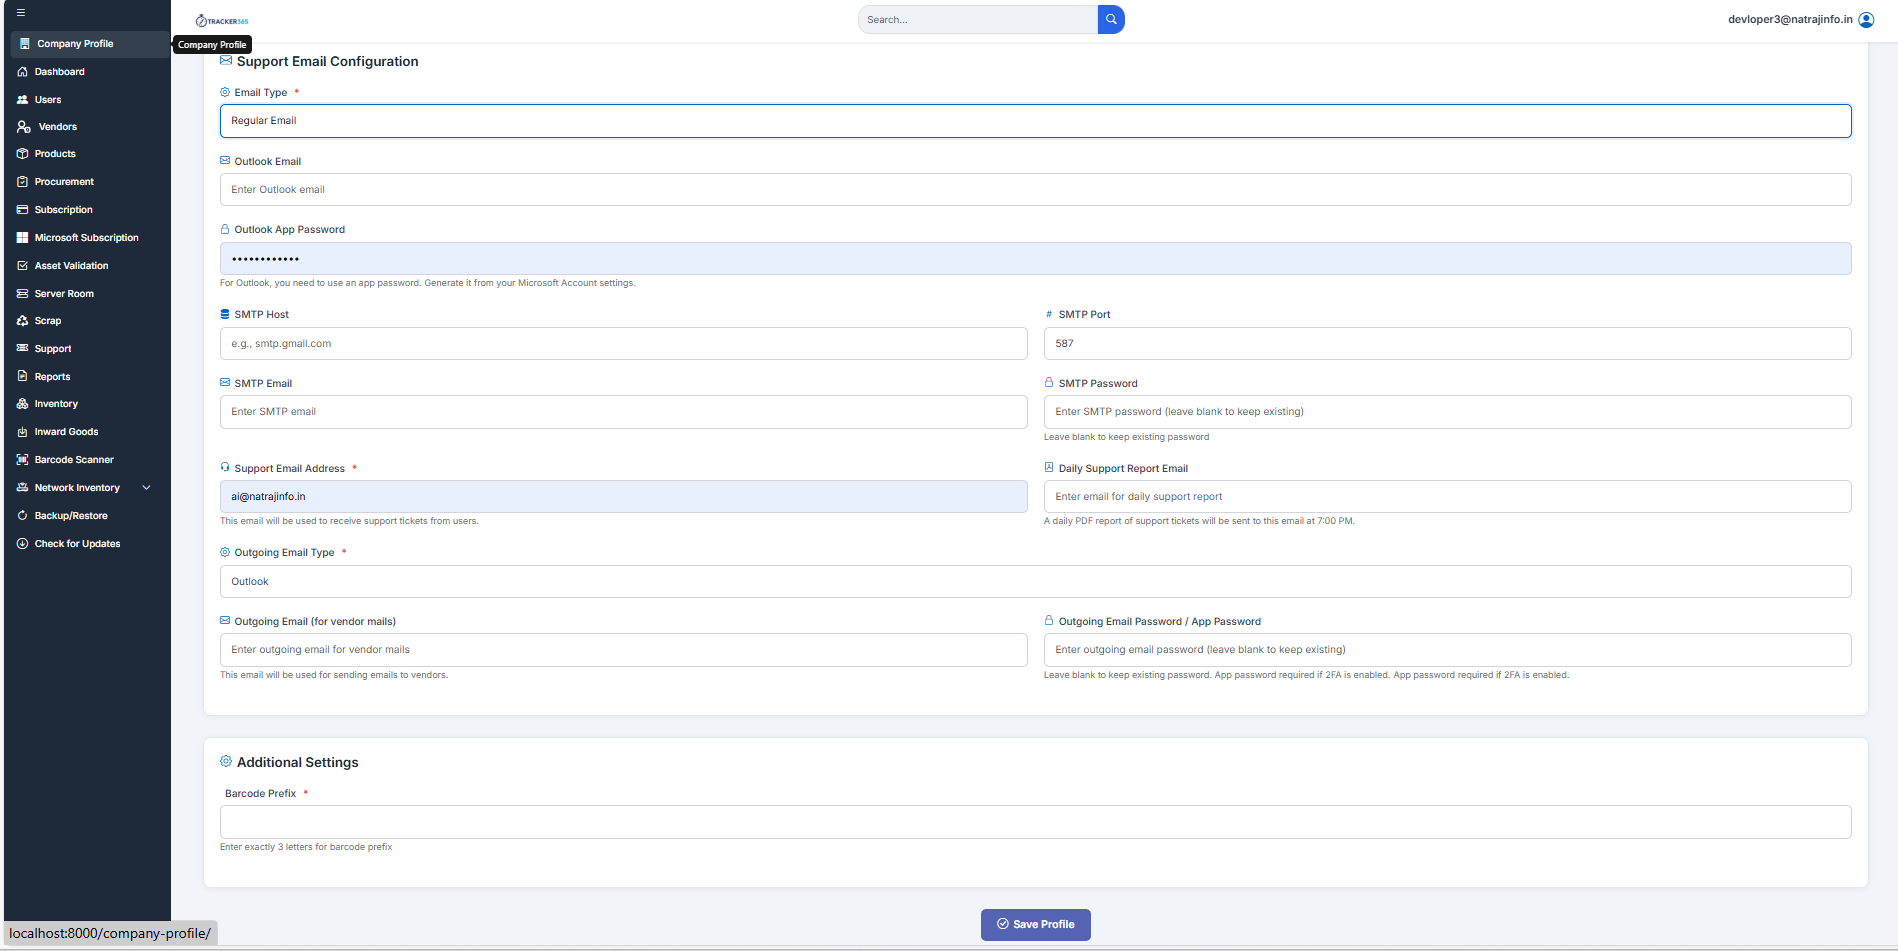Click the SMTP Password input field
Image resolution: width=1898 pixels, height=951 pixels.
pos(1447,412)
